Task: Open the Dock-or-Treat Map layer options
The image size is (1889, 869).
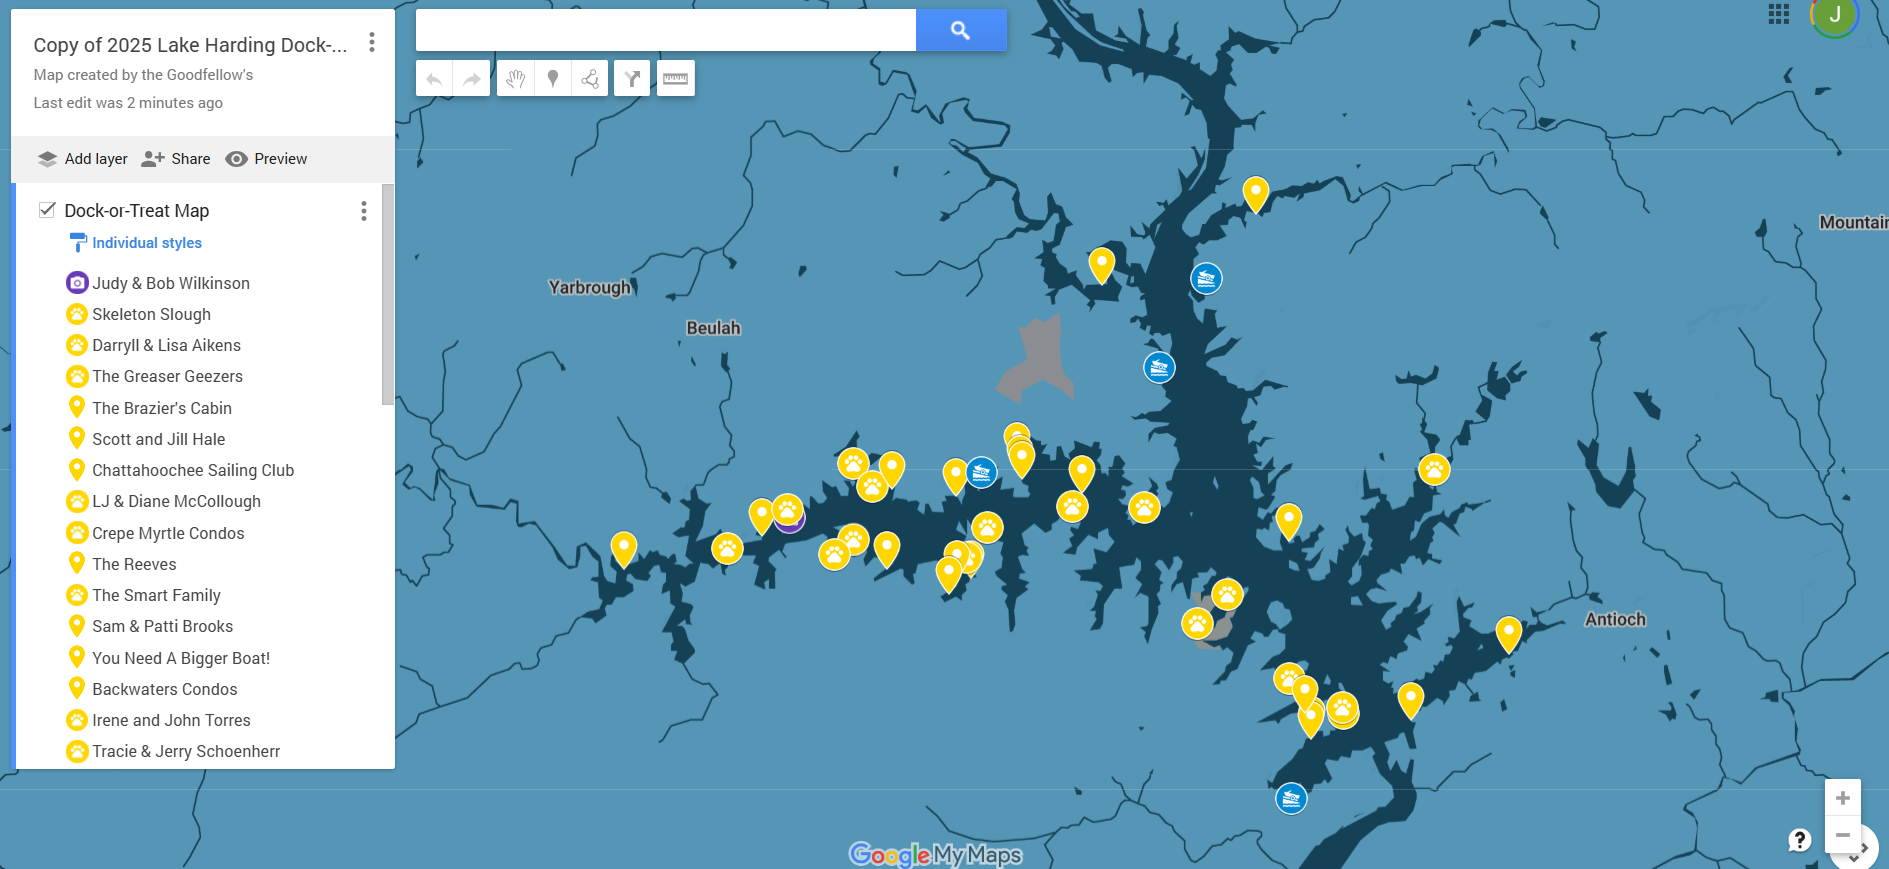Action: click(363, 211)
